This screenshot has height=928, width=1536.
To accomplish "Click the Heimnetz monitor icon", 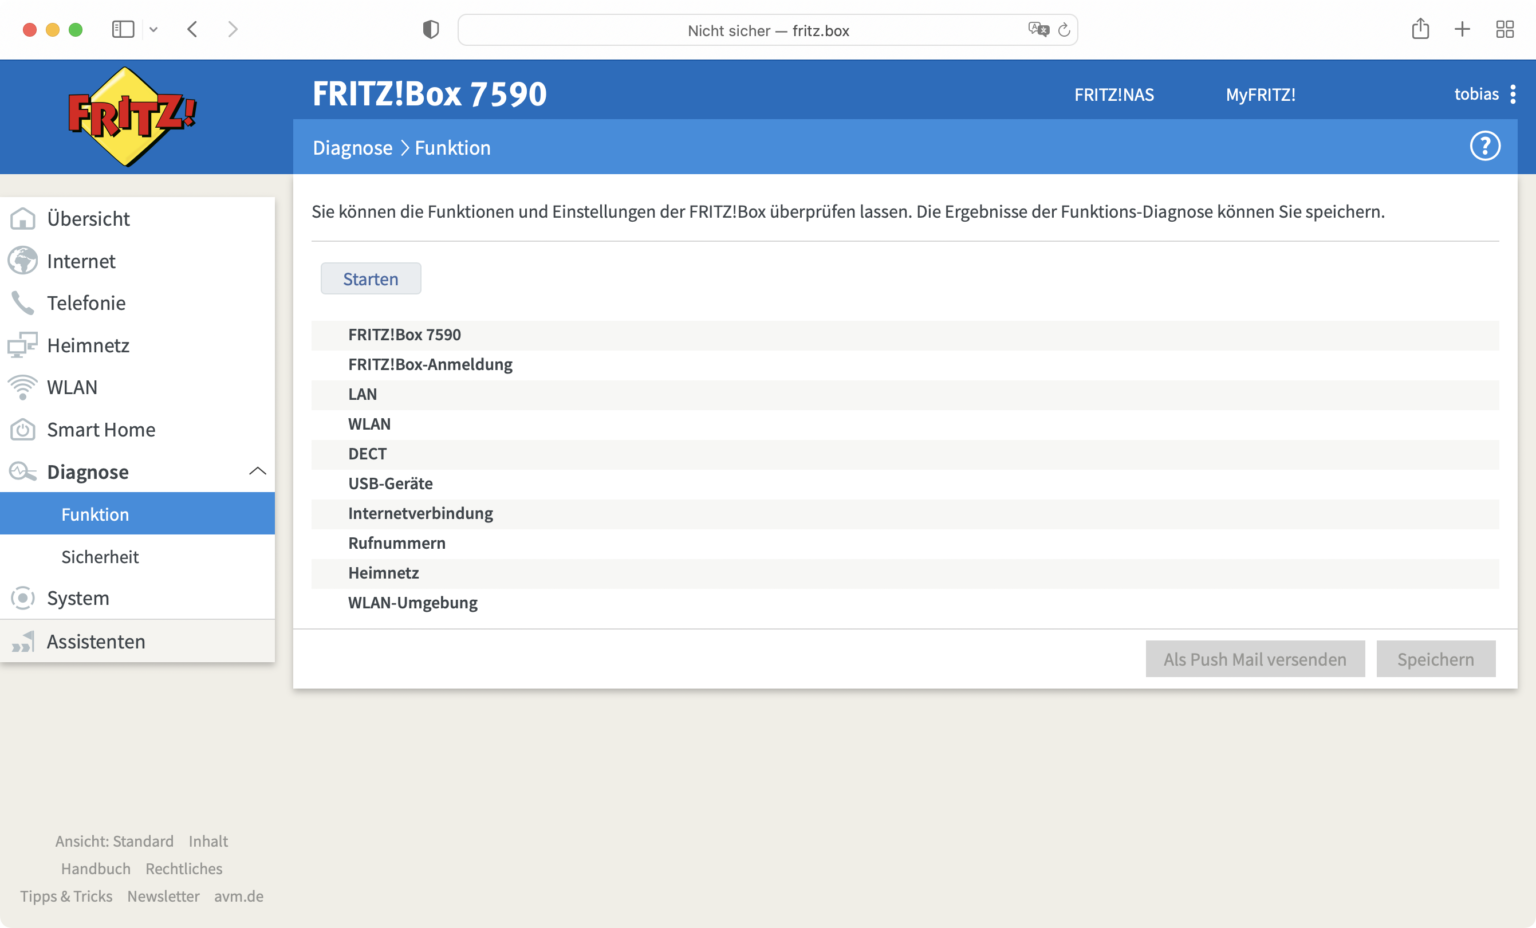I will pos(23,344).
